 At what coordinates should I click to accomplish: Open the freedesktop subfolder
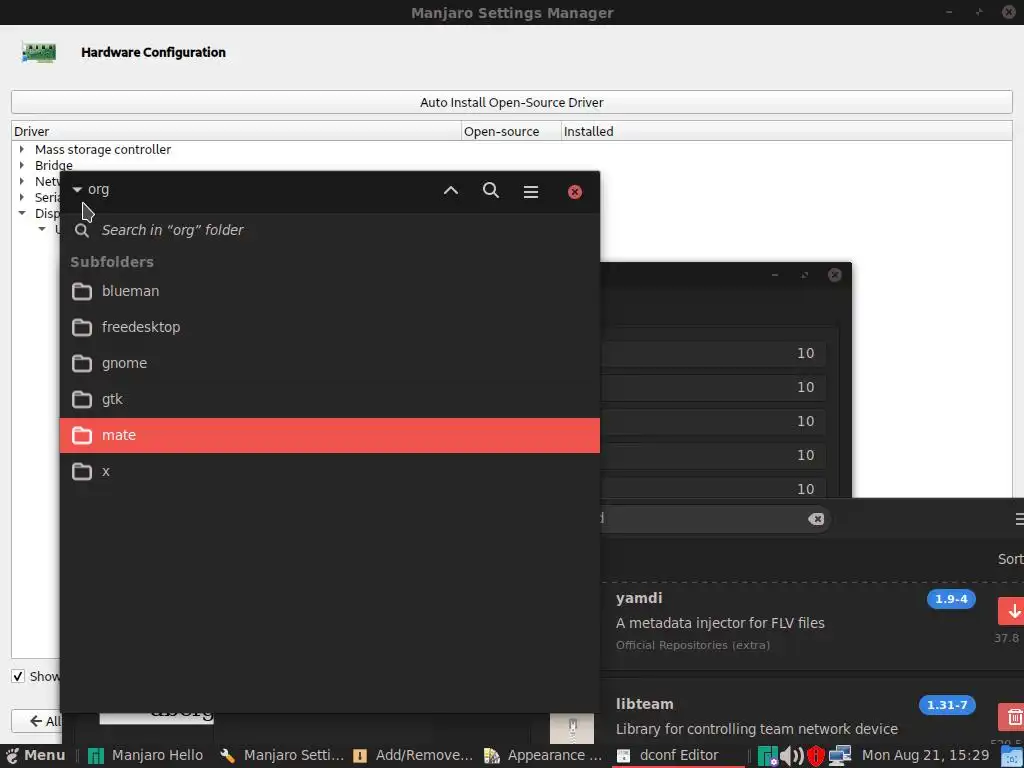[x=330, y=327]
